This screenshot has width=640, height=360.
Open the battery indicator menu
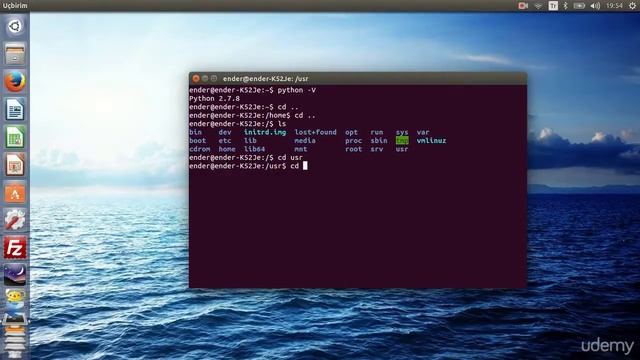pyautogui.click(x=579, y=6)
